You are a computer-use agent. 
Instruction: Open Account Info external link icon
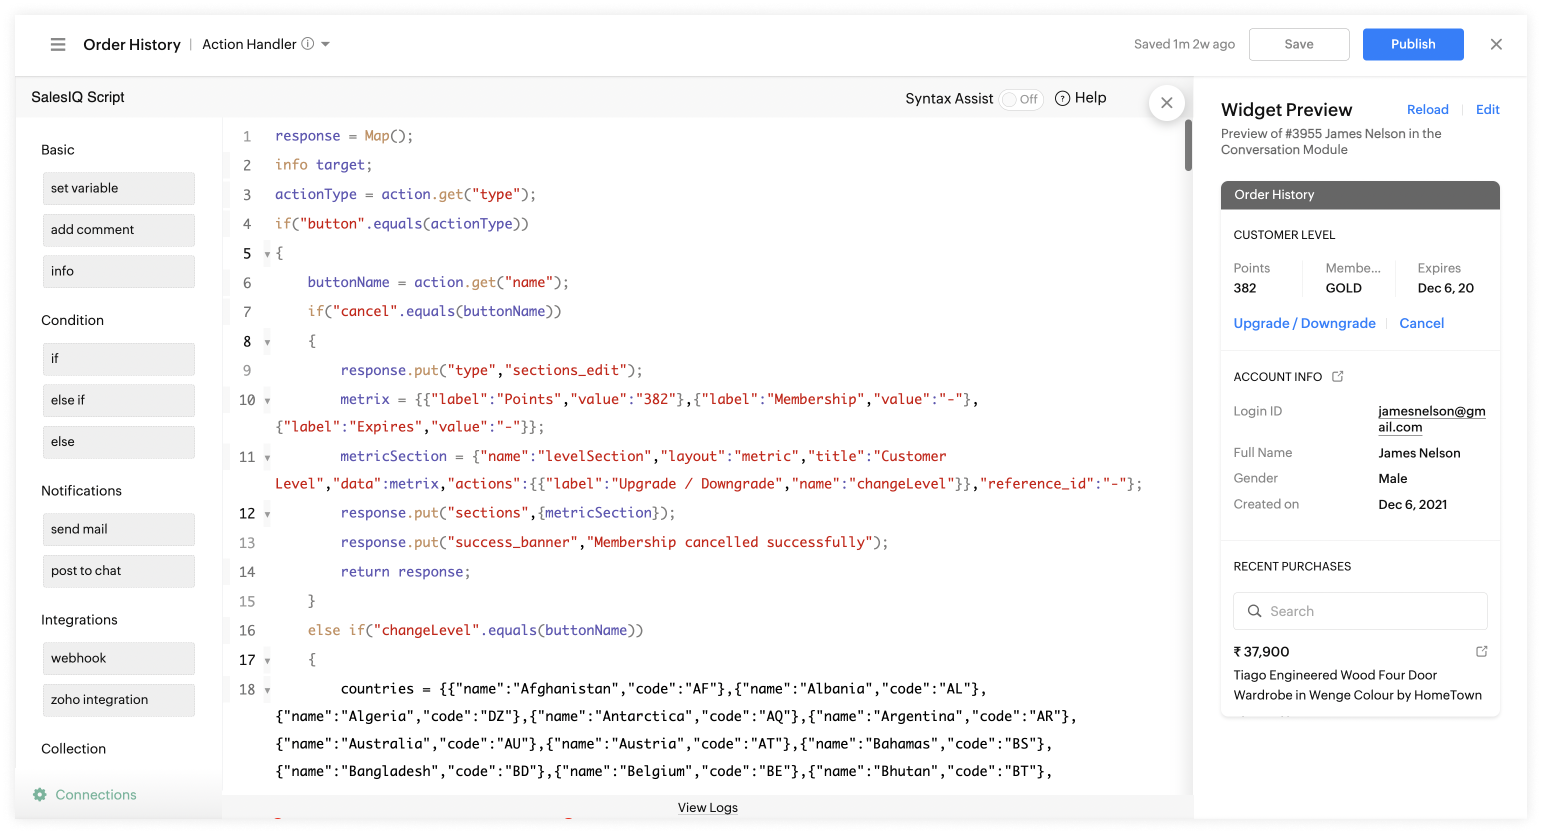click(x=1338, y=377)
